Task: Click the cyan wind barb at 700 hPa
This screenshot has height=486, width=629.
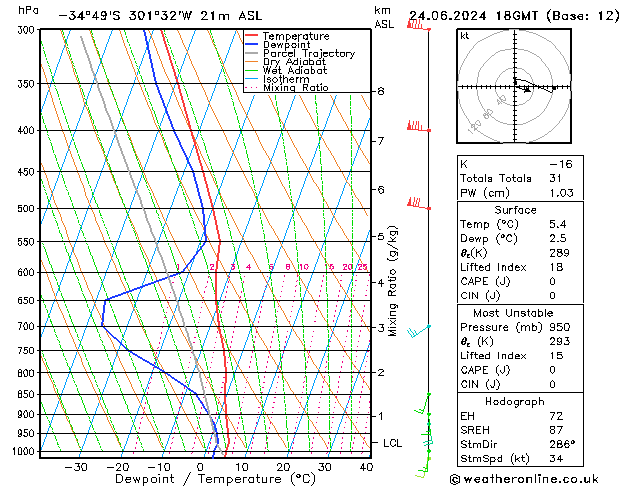Action: (419, 331)
